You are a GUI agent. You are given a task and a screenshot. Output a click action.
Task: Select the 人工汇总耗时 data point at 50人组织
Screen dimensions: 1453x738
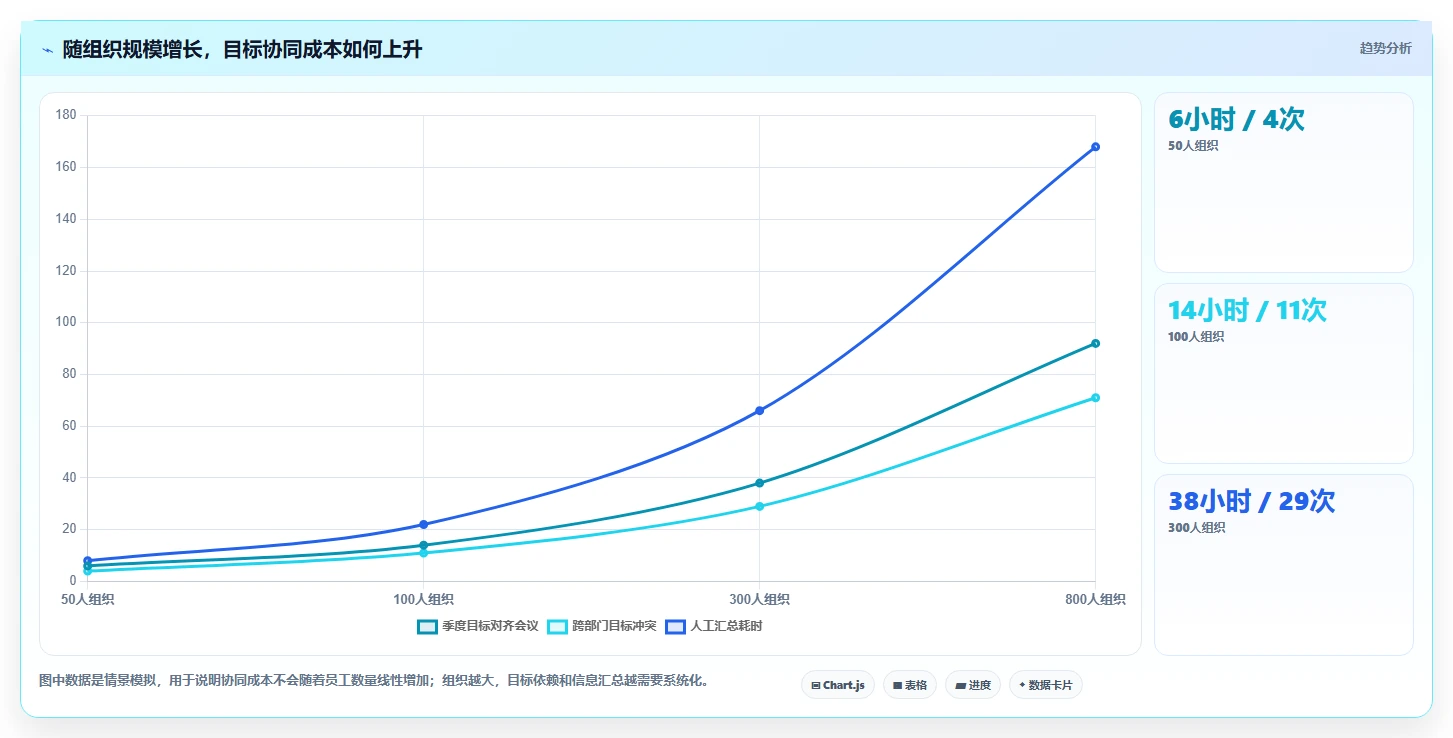pos(87,560)
